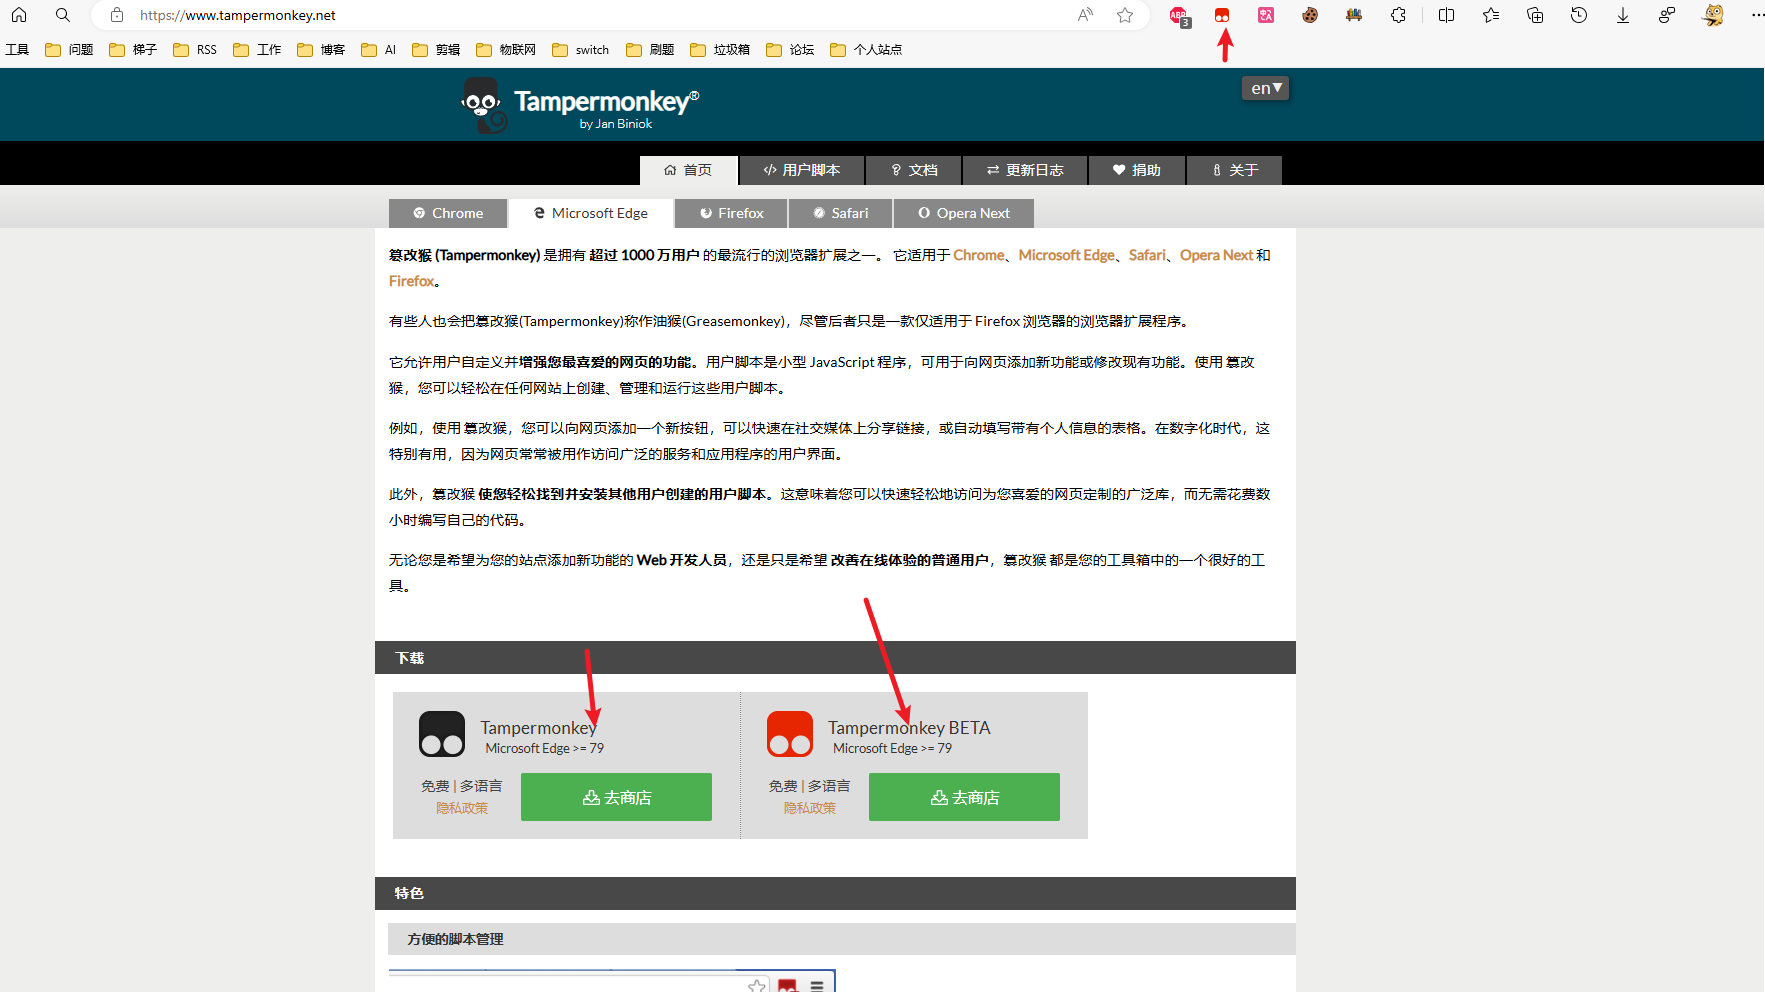The height and width of the screenshot is (992, 1765).
Task: Open the browser Downloads arrow icon
Action: pos(1622,15)
